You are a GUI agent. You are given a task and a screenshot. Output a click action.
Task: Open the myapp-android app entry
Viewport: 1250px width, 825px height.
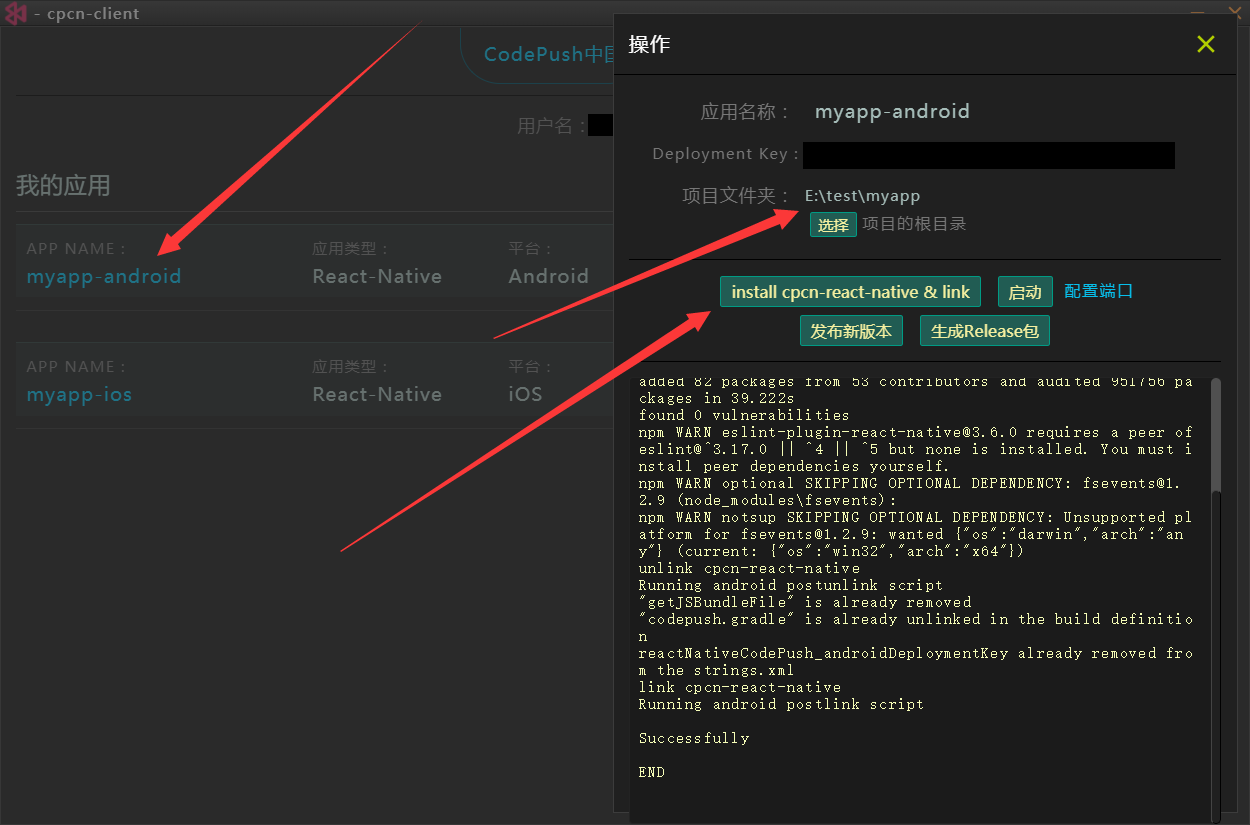(x=104, y=277)
